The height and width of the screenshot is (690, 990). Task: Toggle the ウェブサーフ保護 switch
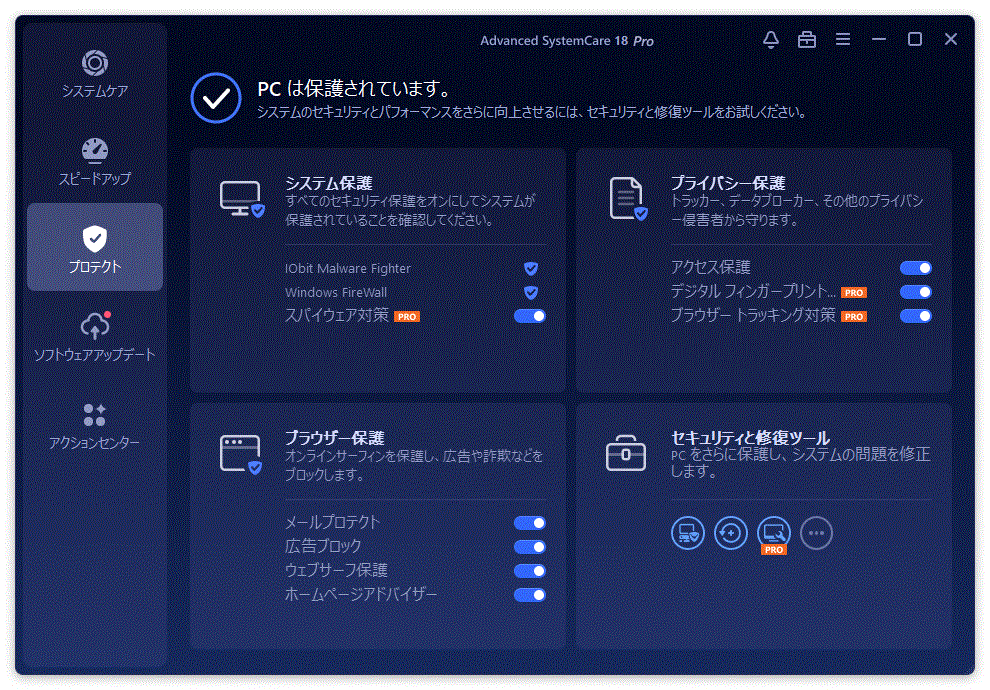pyautogui.click(x=530, y=571)
